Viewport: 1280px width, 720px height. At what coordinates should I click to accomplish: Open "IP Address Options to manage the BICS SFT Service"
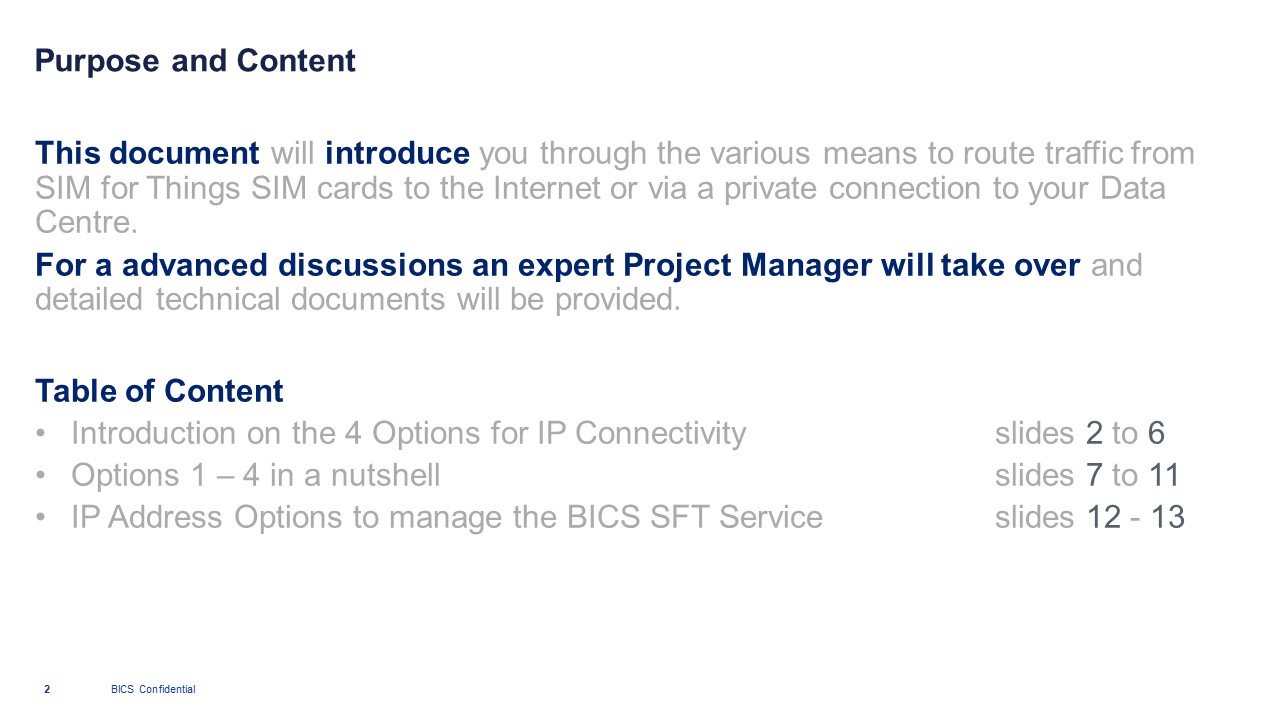[446, 517]
